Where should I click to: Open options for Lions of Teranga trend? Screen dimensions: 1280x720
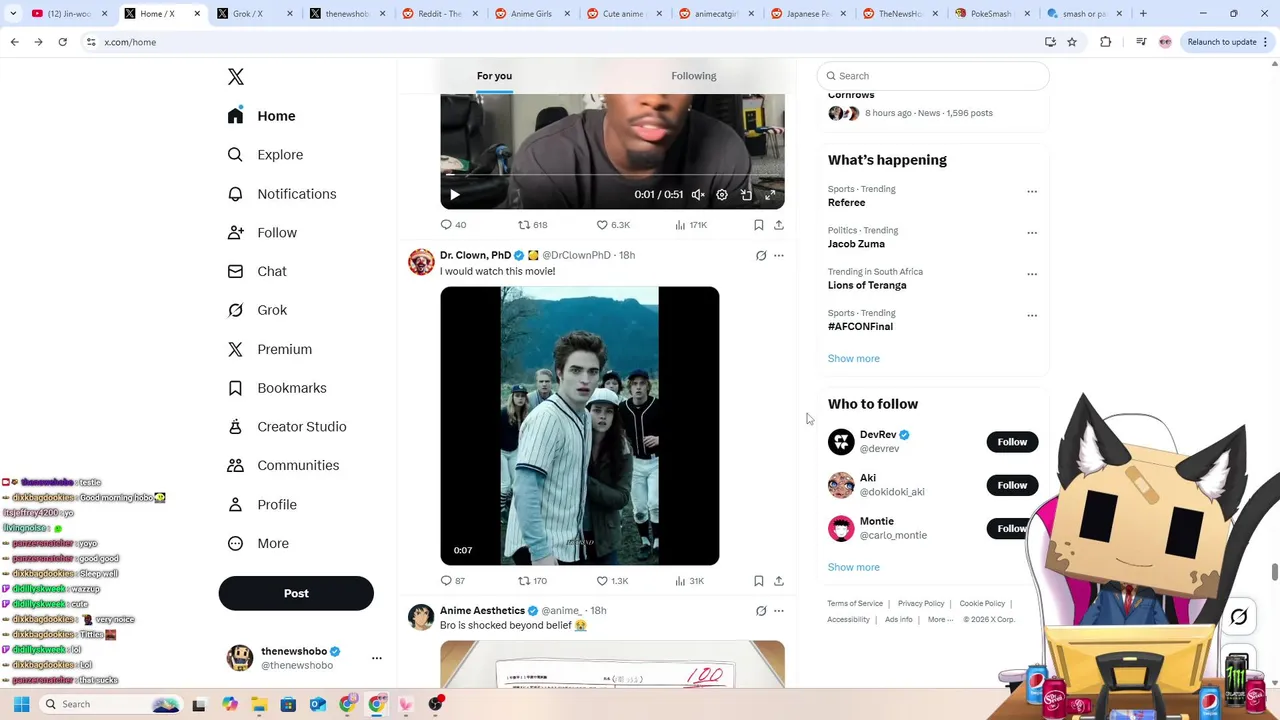(x=1032, y=274)
